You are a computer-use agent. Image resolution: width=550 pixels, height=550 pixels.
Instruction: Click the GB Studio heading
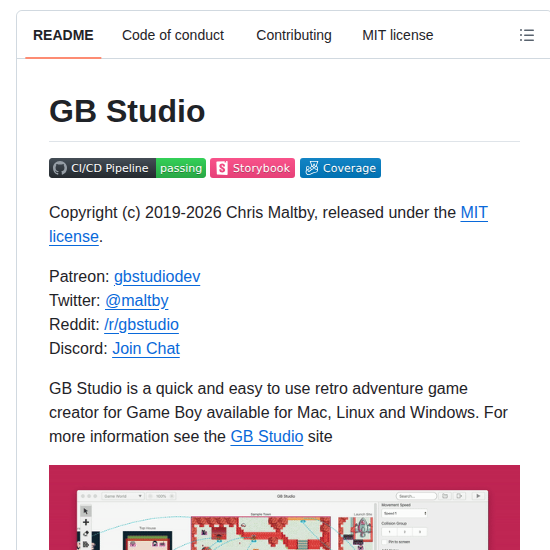tap(127, 111)
